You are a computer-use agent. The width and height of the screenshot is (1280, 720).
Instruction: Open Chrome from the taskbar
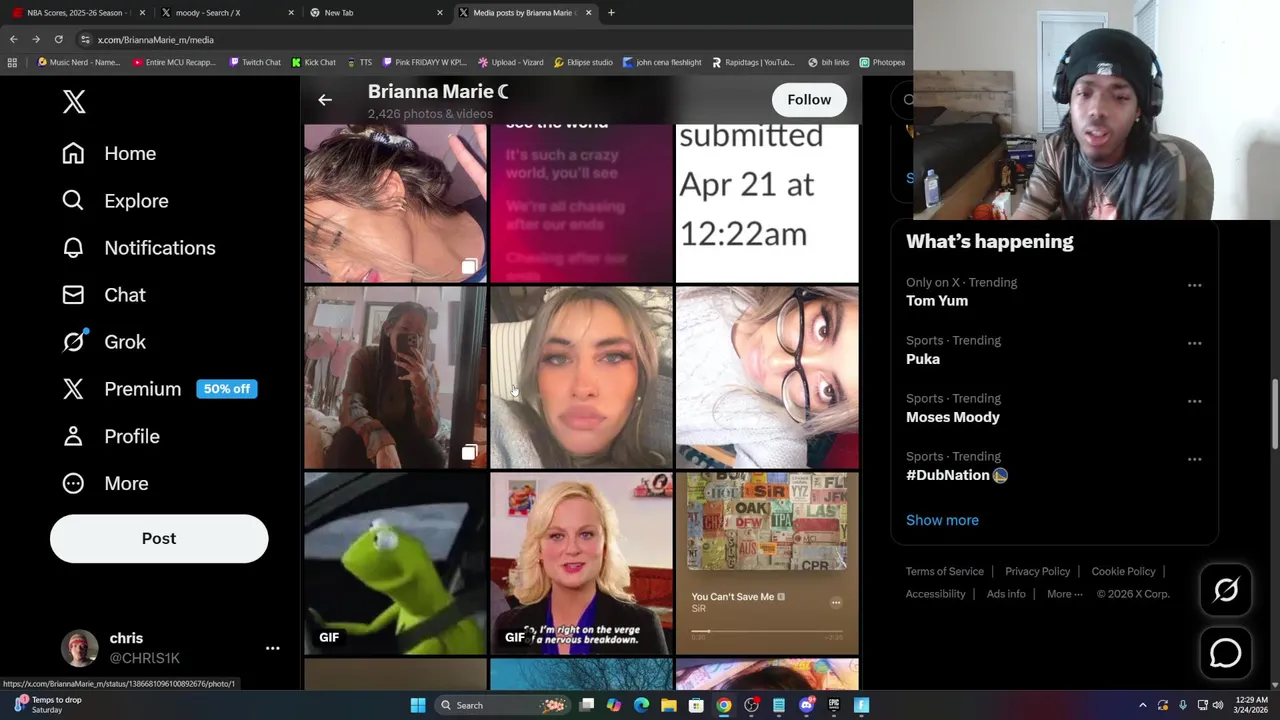(x=723, y=705)
